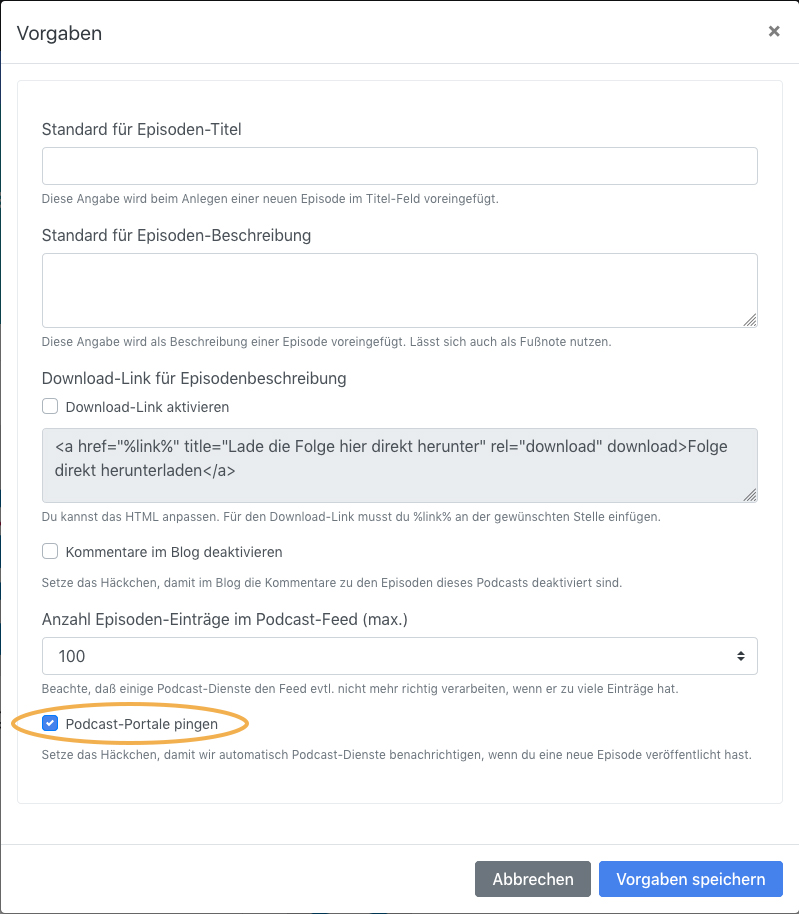
Task: Click inside the download link HTML code box
Action: coord(399,465)
